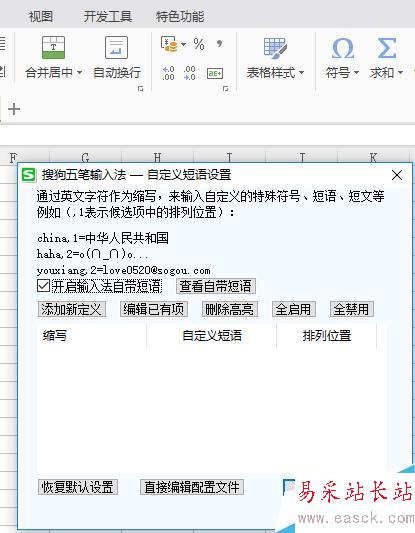Click 查看自带短语 button
This screenshot has width=415, height=533.
pos(216,286)
